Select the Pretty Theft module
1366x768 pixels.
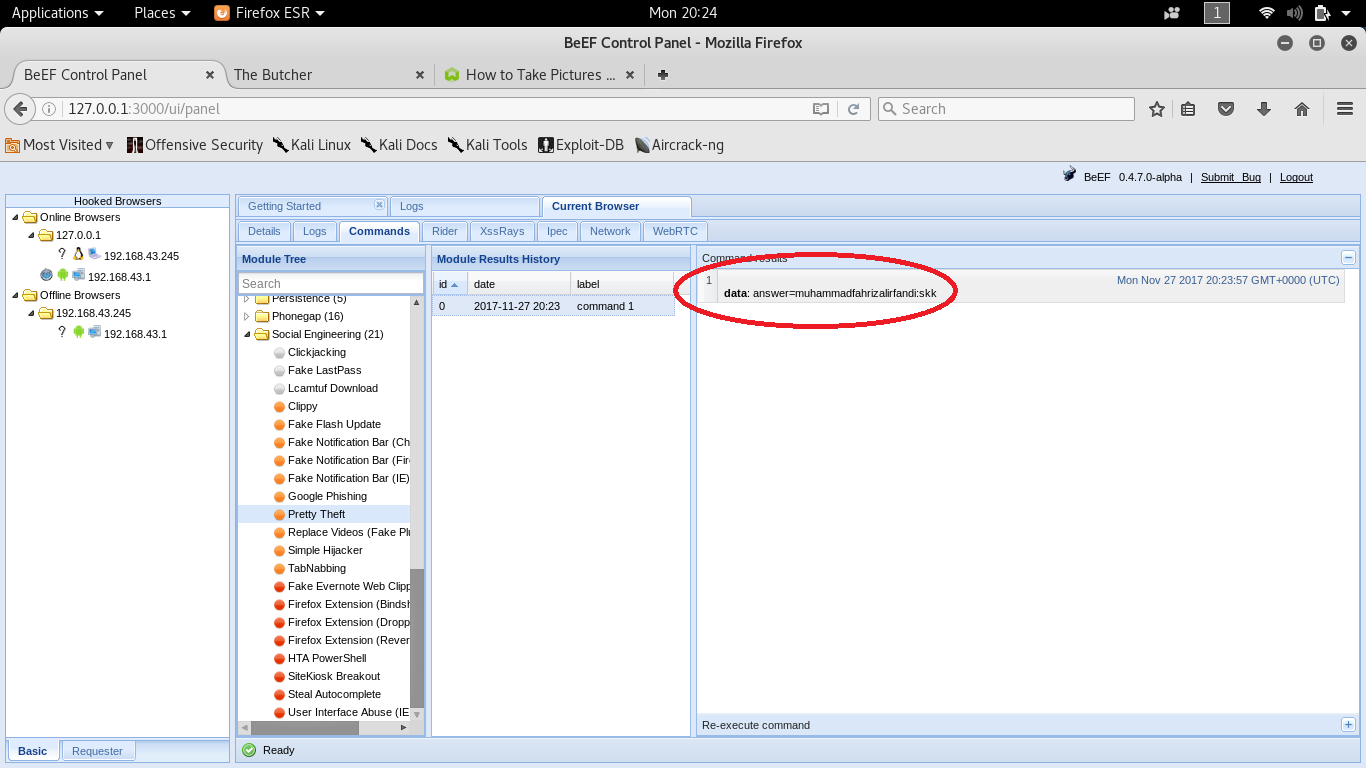[316, 514]
